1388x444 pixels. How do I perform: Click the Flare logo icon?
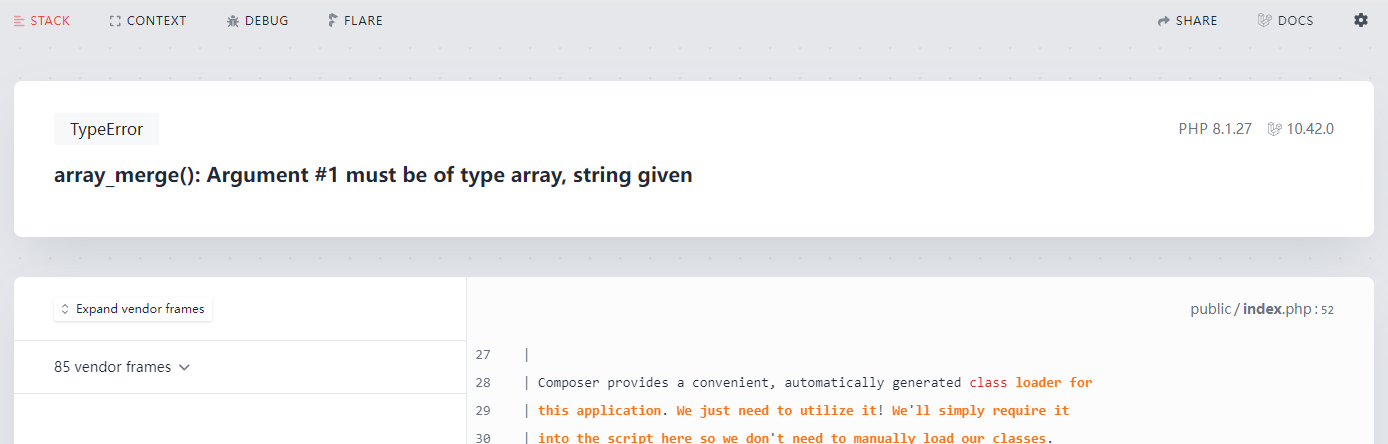pos(333,21)
